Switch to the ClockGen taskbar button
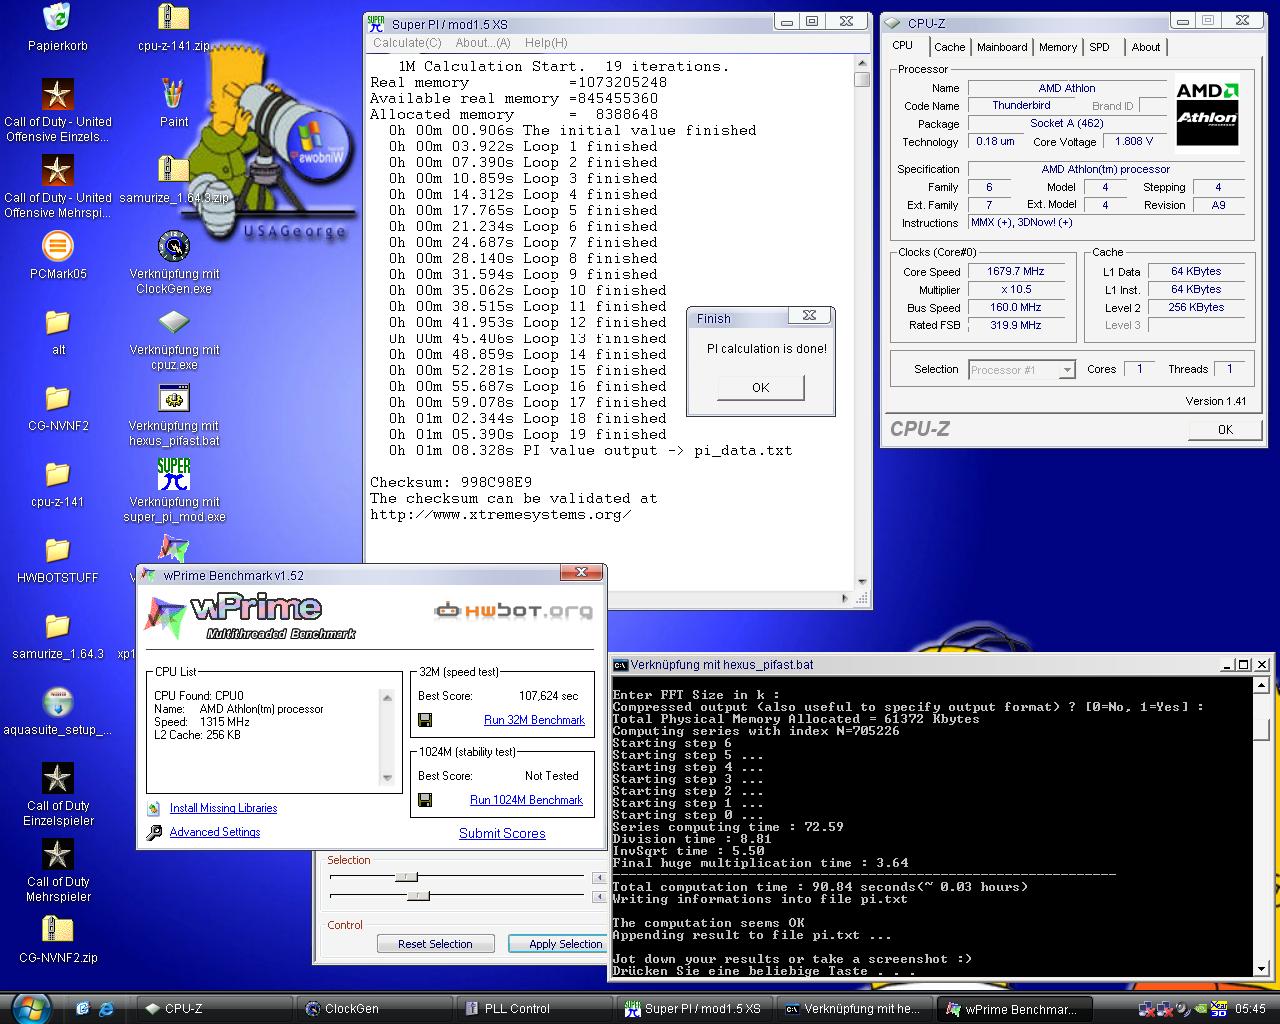The height and width of the screenshot is (1024, 1280). point(375,1008)
